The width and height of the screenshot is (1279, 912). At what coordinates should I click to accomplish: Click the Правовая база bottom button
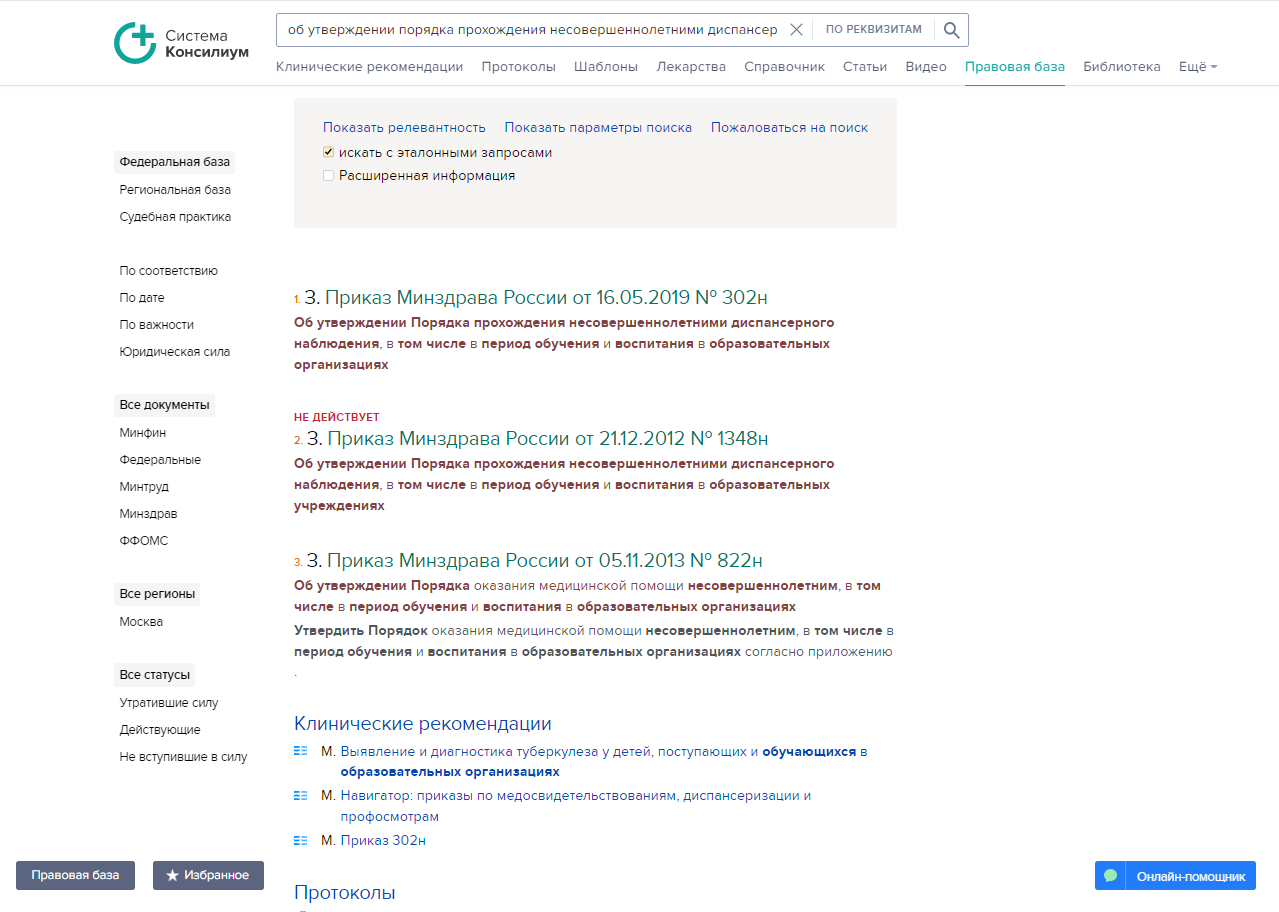[75, 875]
